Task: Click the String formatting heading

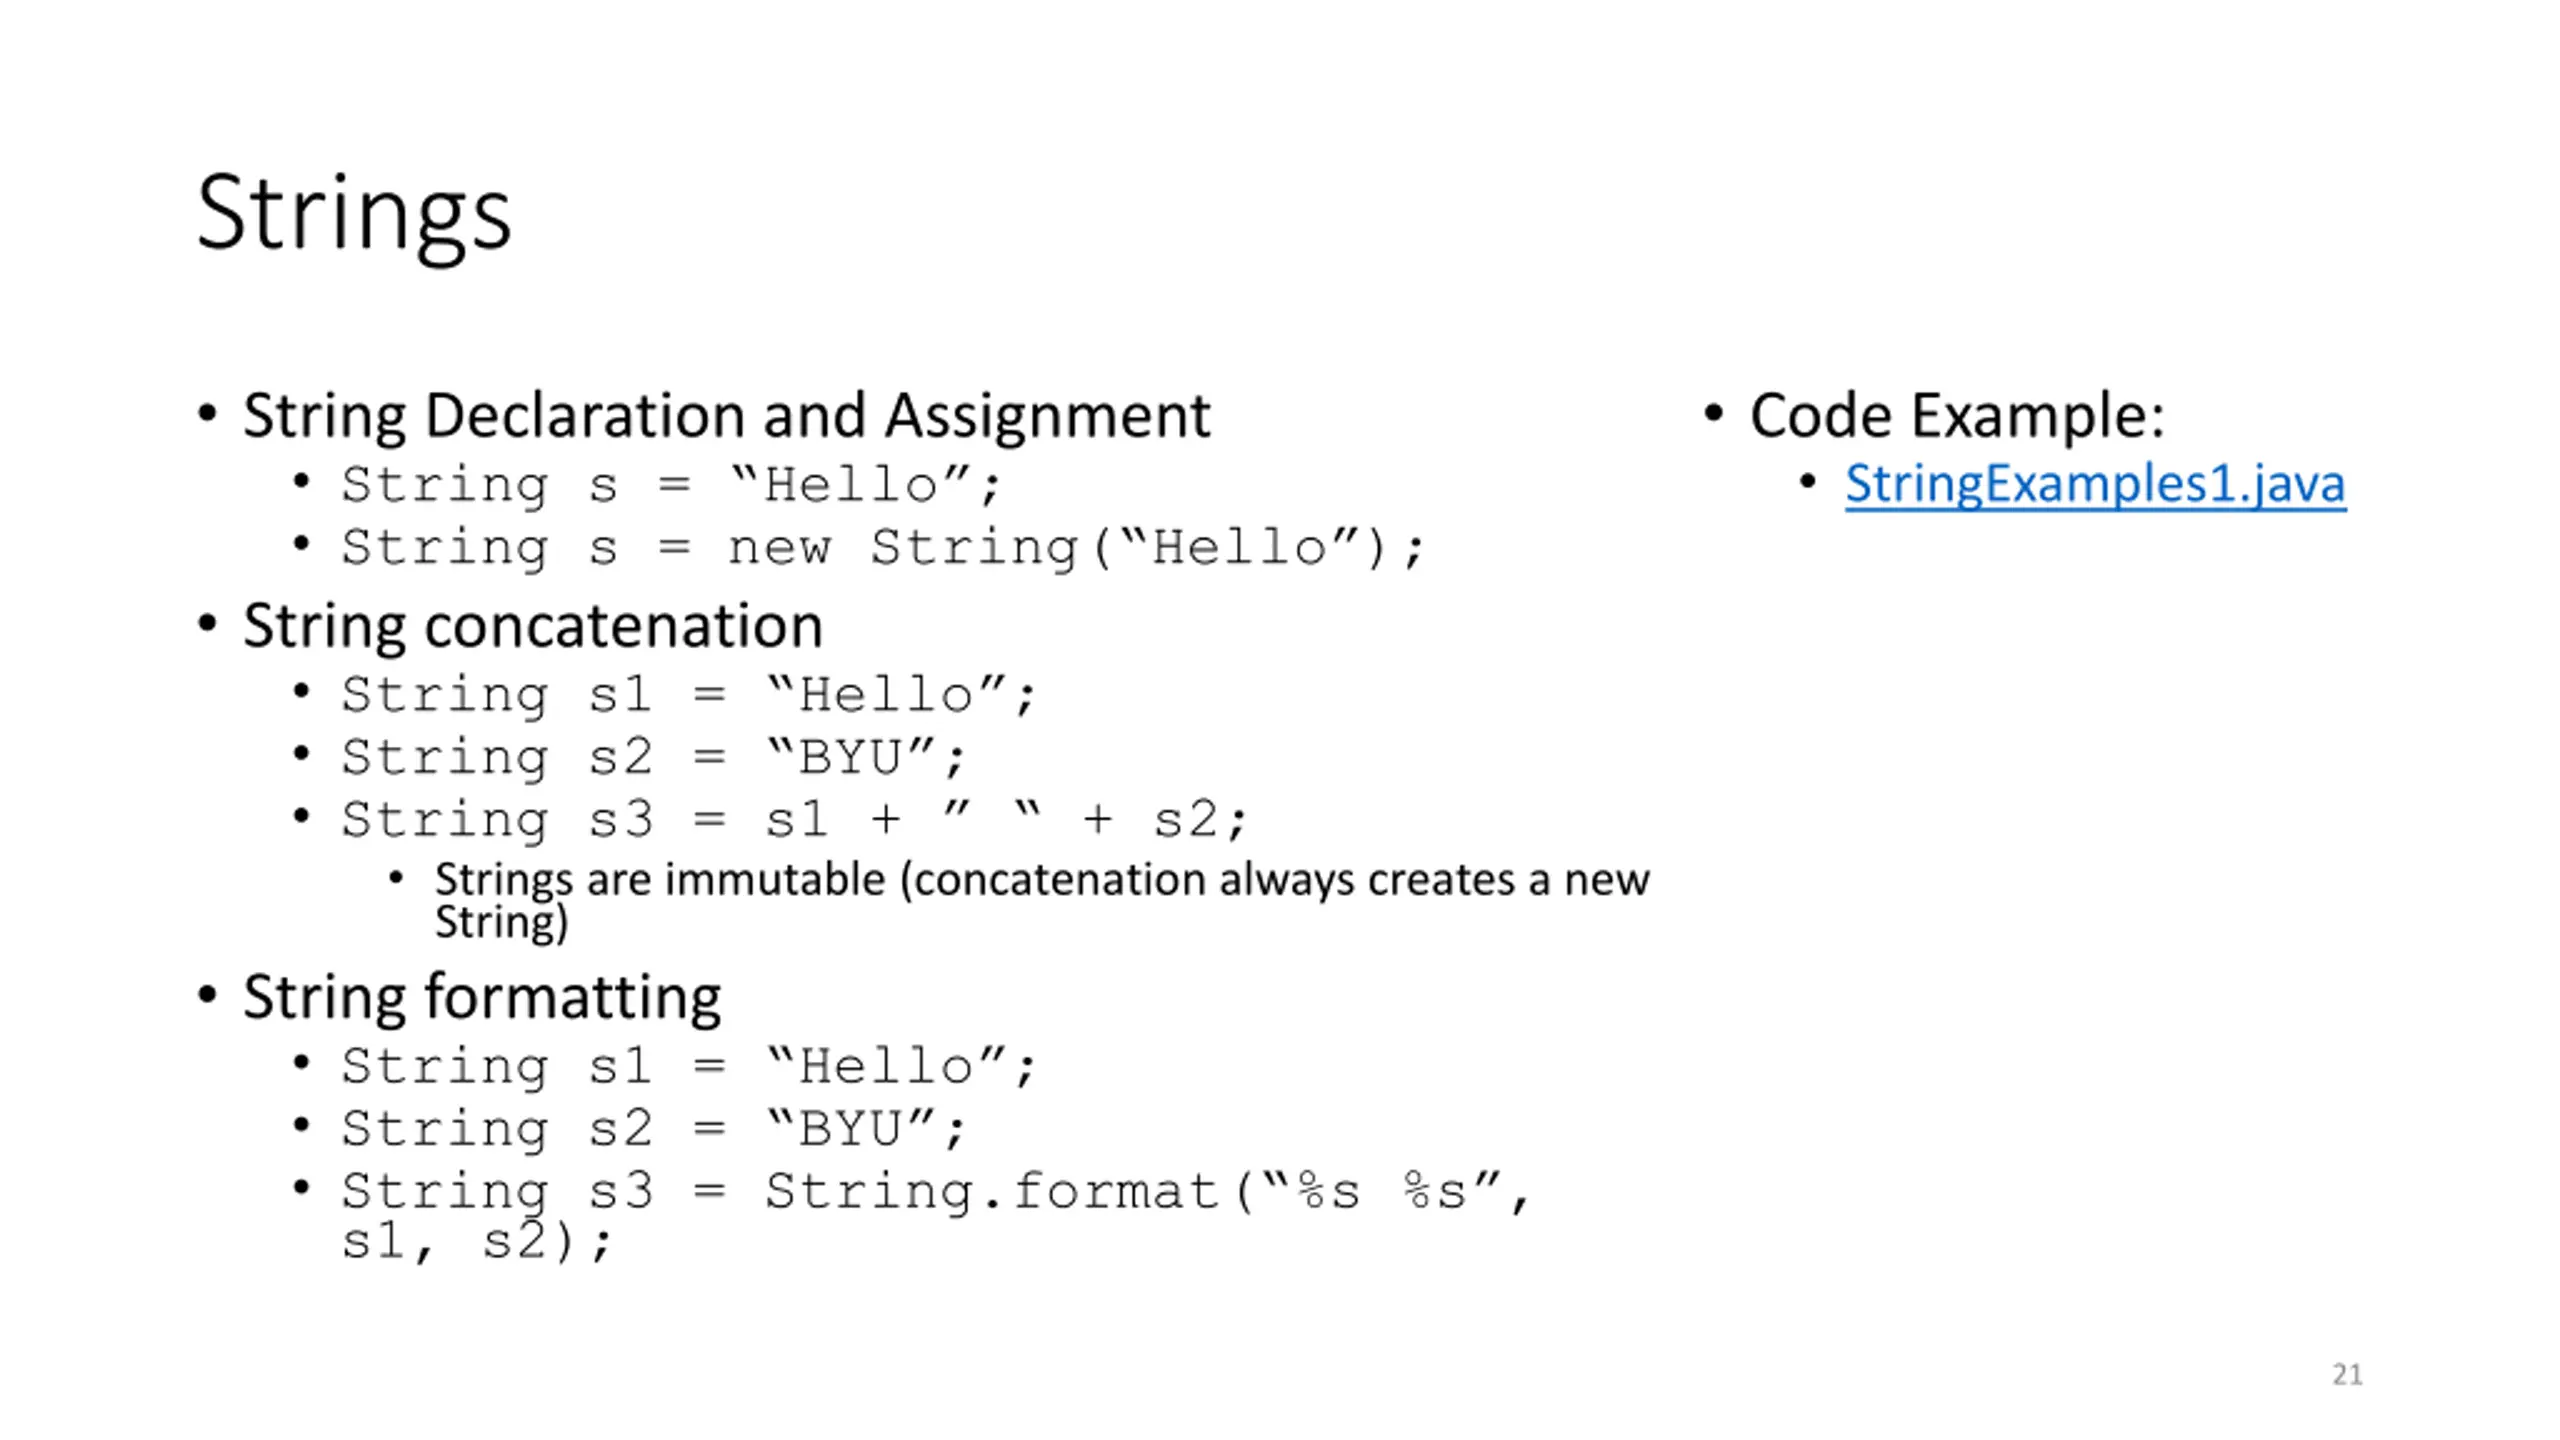Action: point(482,998)
